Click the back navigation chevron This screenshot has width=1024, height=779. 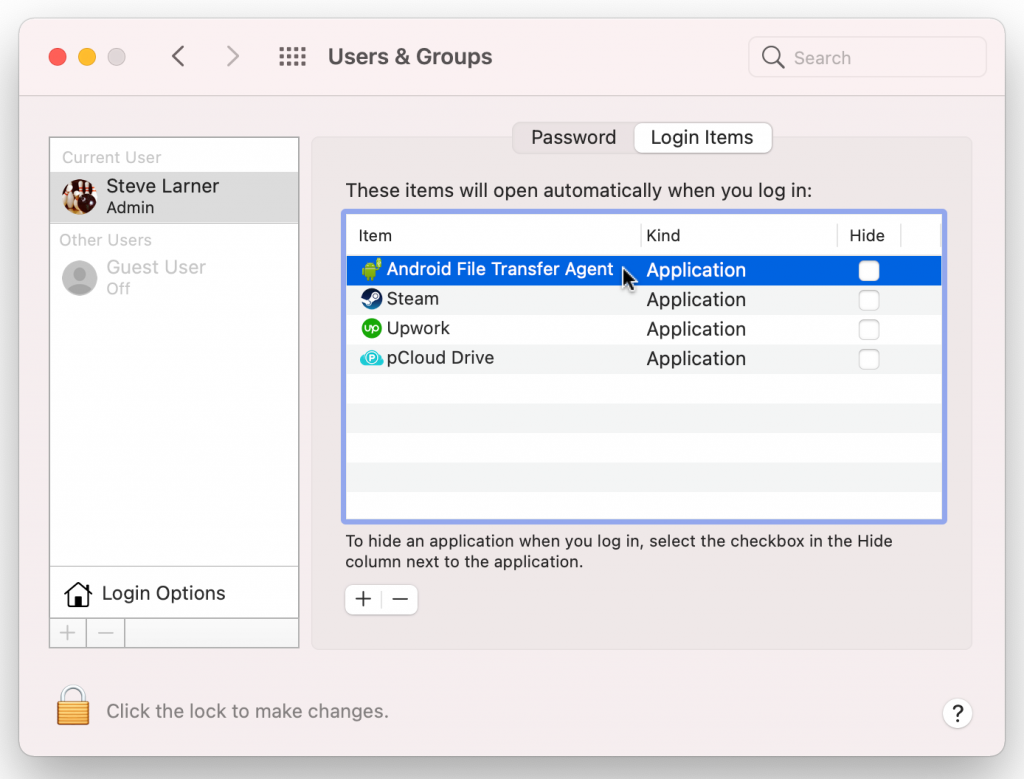(x=178, y=56)
